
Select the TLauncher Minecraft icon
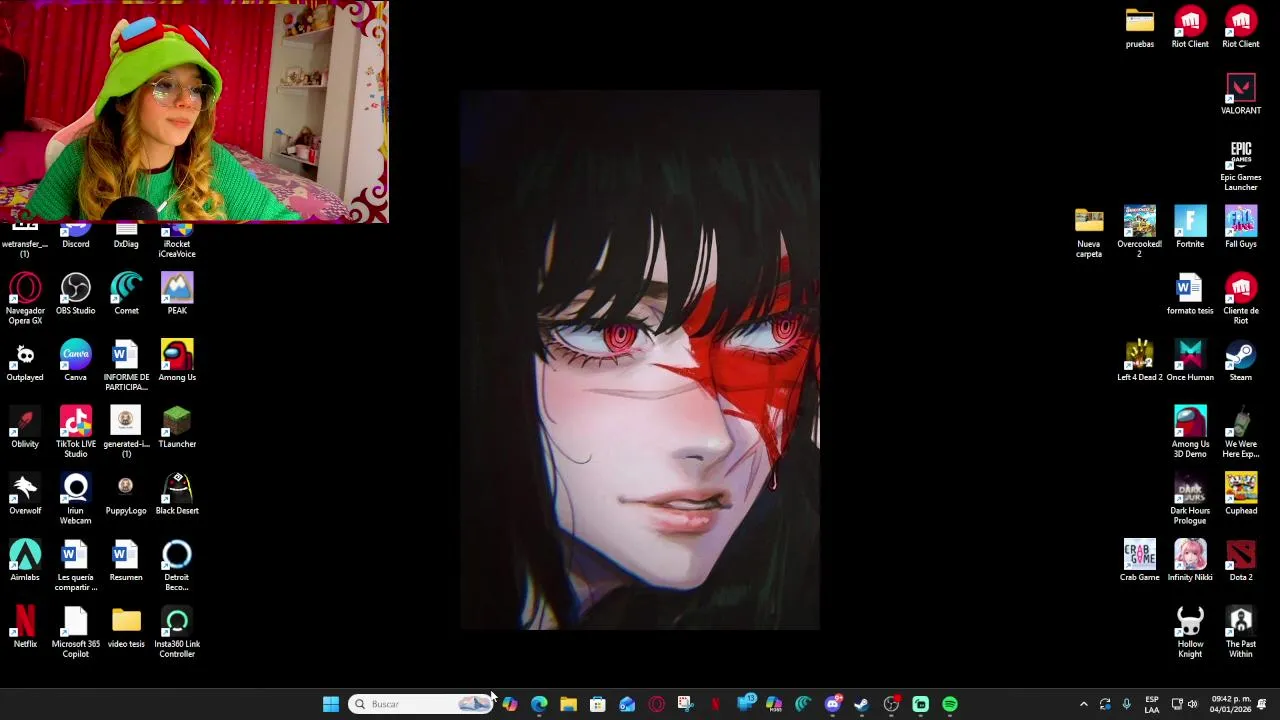pyautogui.click(x=177, y=428)
